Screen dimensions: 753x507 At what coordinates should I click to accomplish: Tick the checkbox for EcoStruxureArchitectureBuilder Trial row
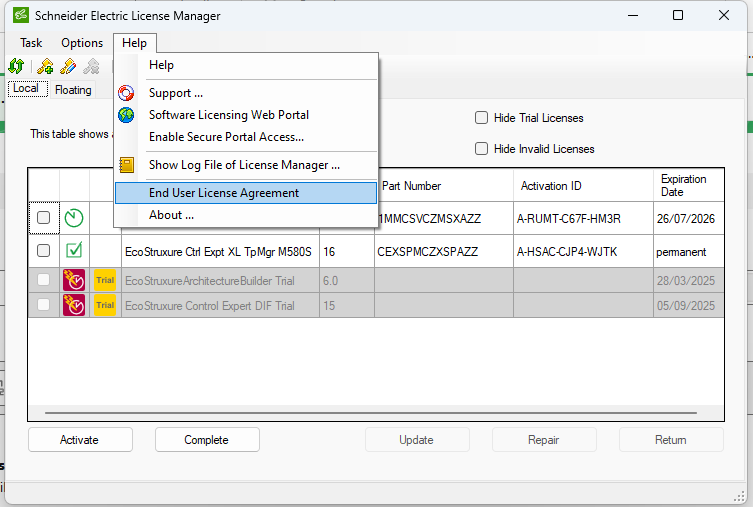(44, 279)
